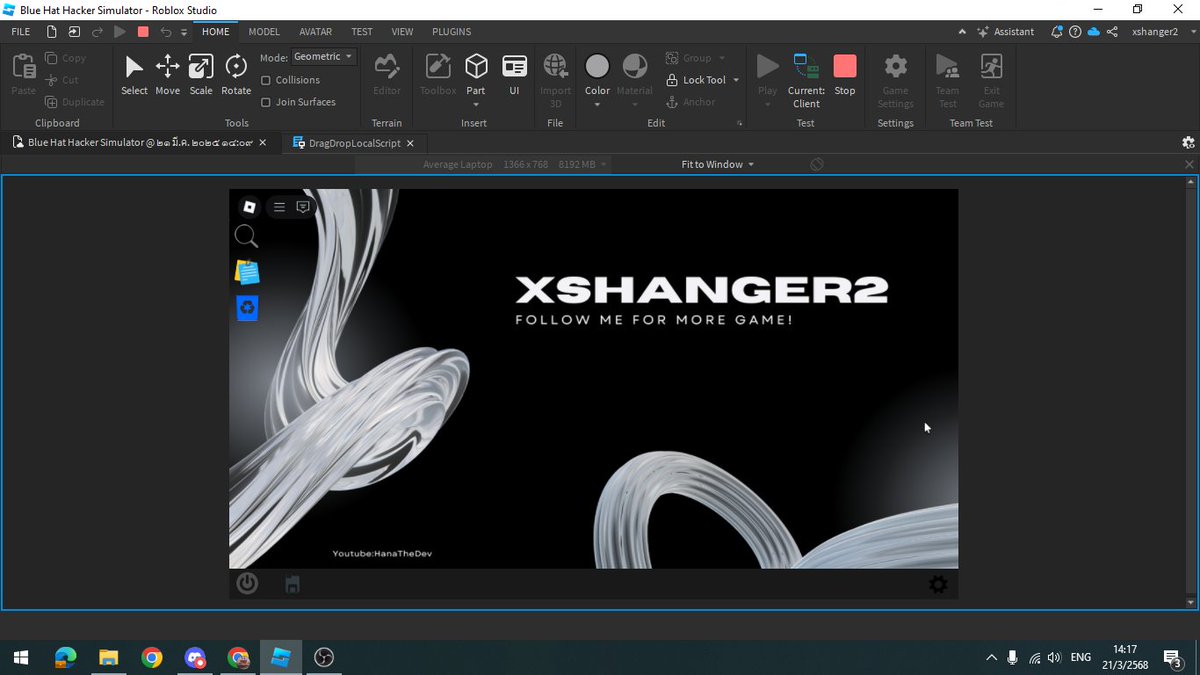Open the Lock Tool dropdown arrow
Image resolution: width=1200 pixels, height=675 pixels.
736,80
